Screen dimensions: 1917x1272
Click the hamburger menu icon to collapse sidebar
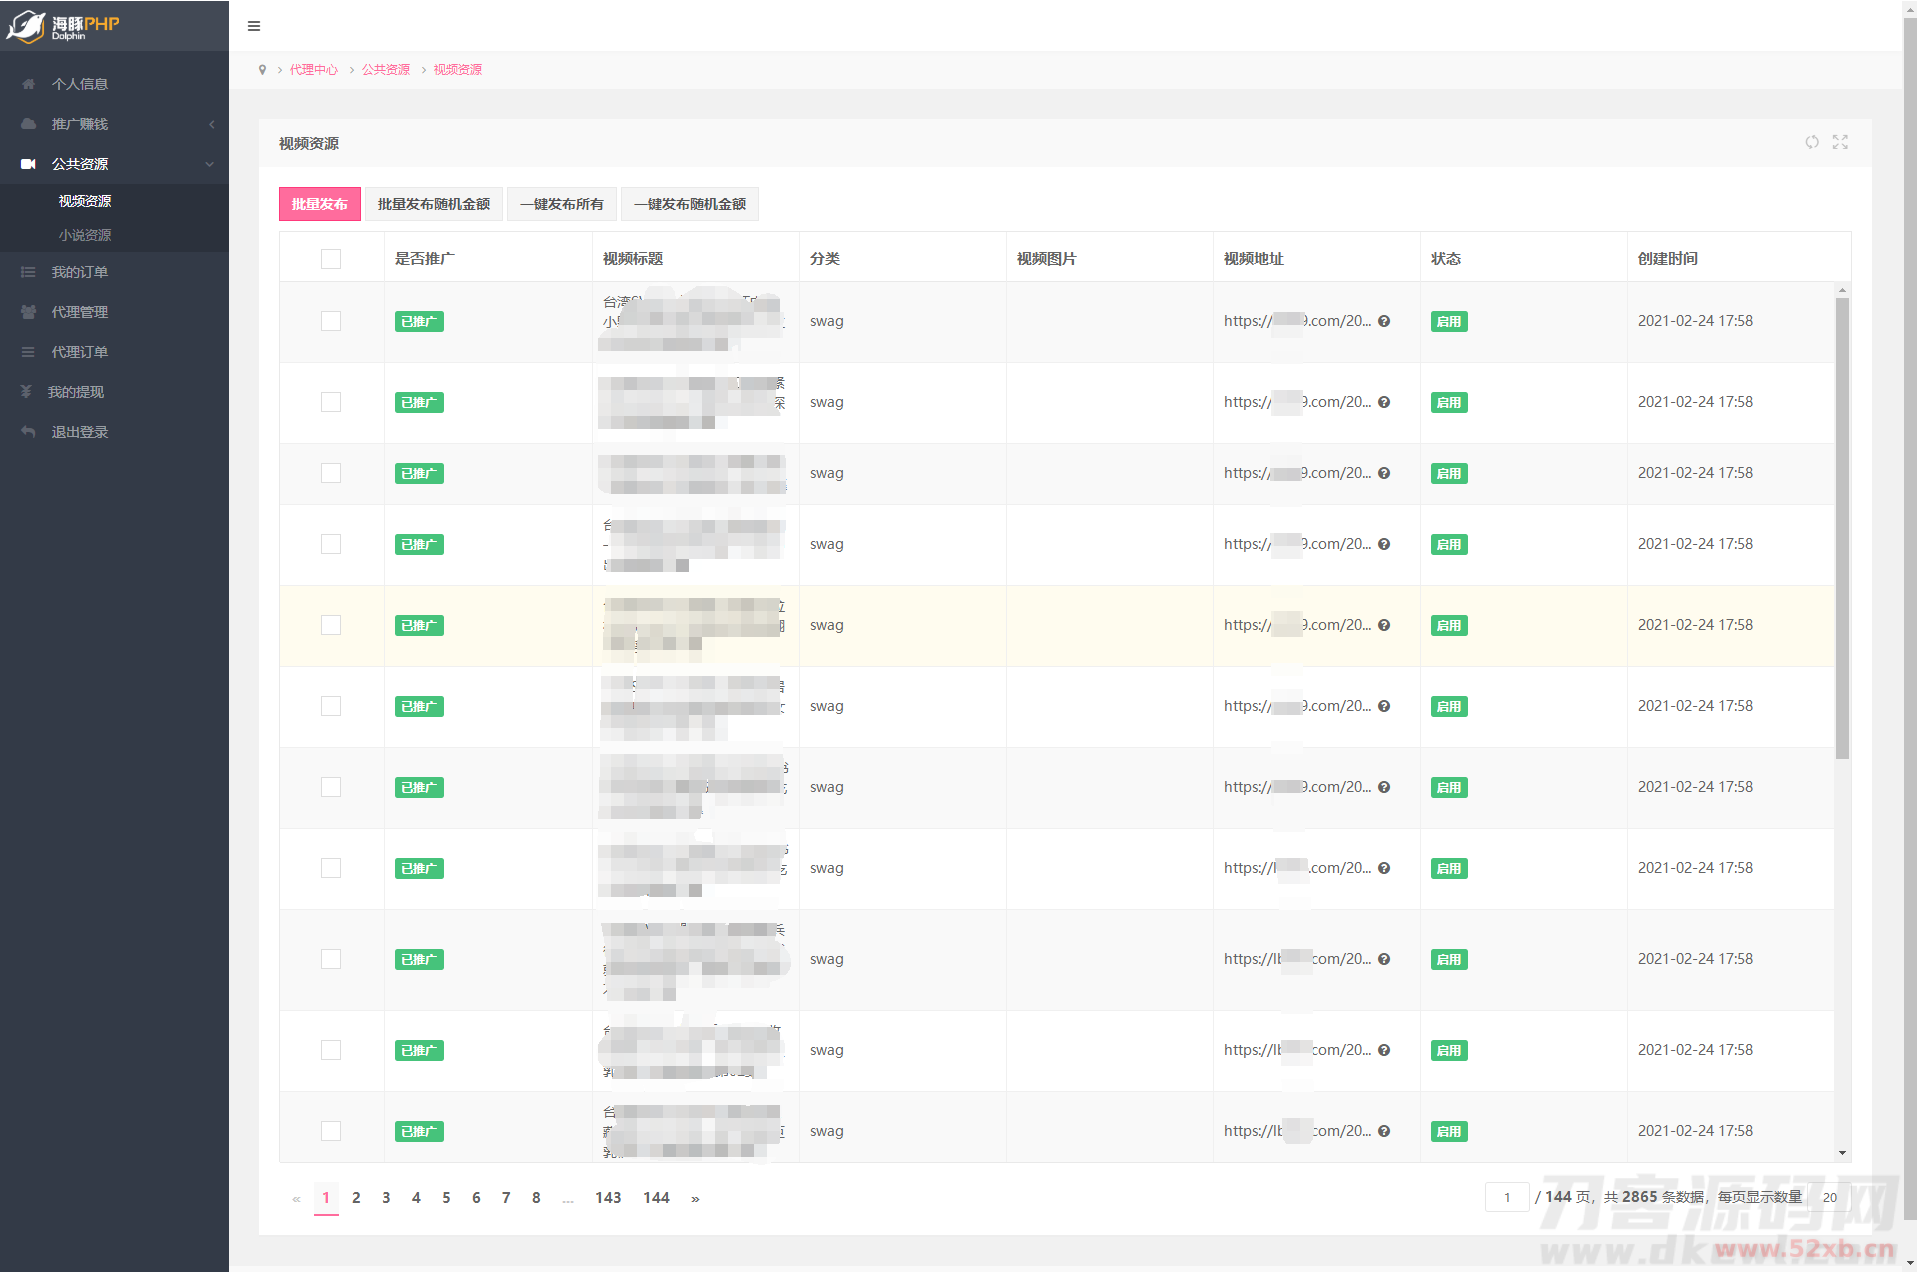pos(254,26)
